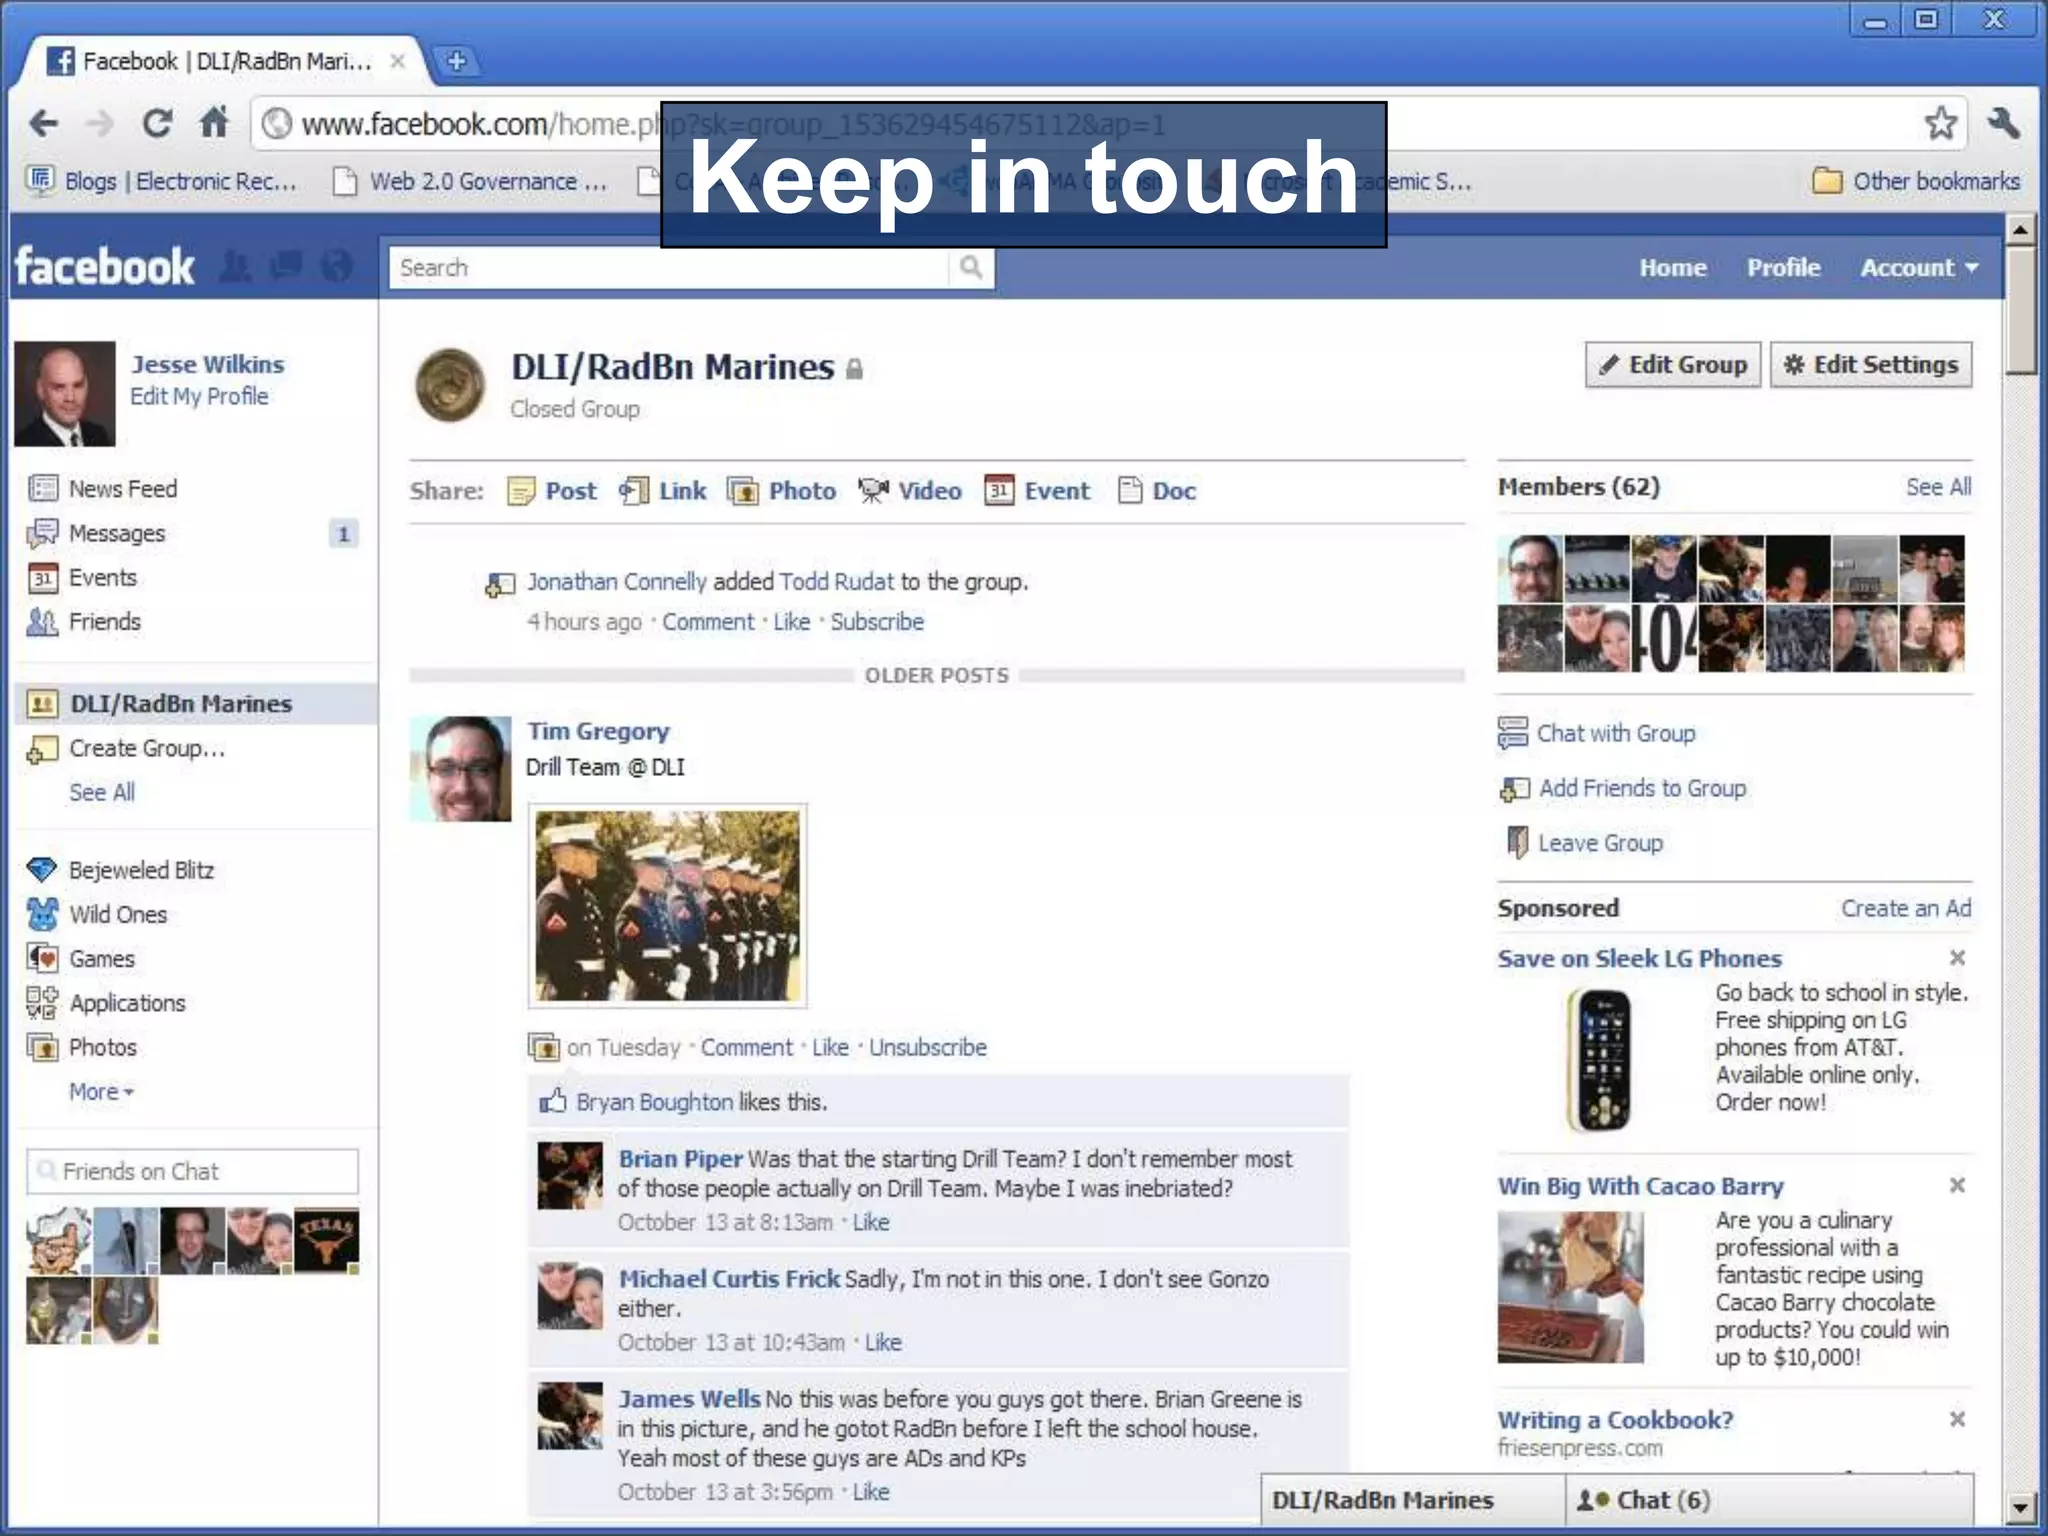Open Blogs Electronic Rec bookmark
The image size is (2048, 1536).
tap(162, 181)
